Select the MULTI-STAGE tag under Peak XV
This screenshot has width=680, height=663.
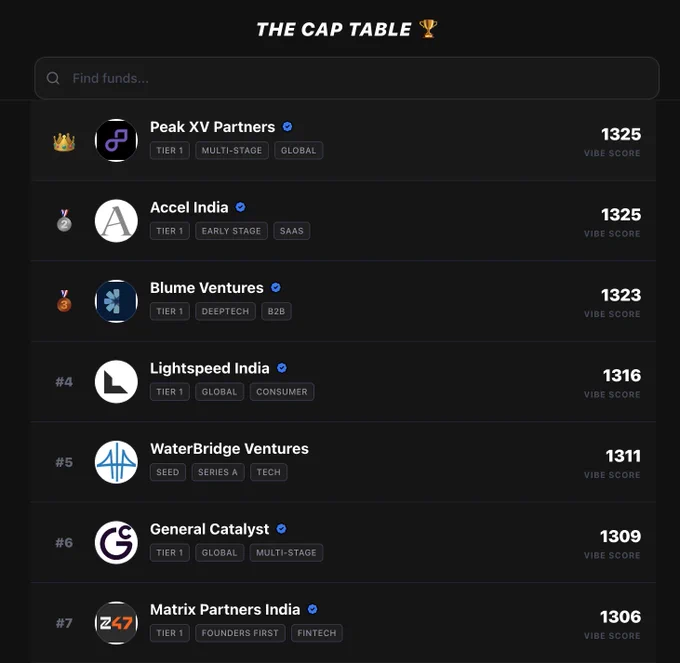coord(232,150)
